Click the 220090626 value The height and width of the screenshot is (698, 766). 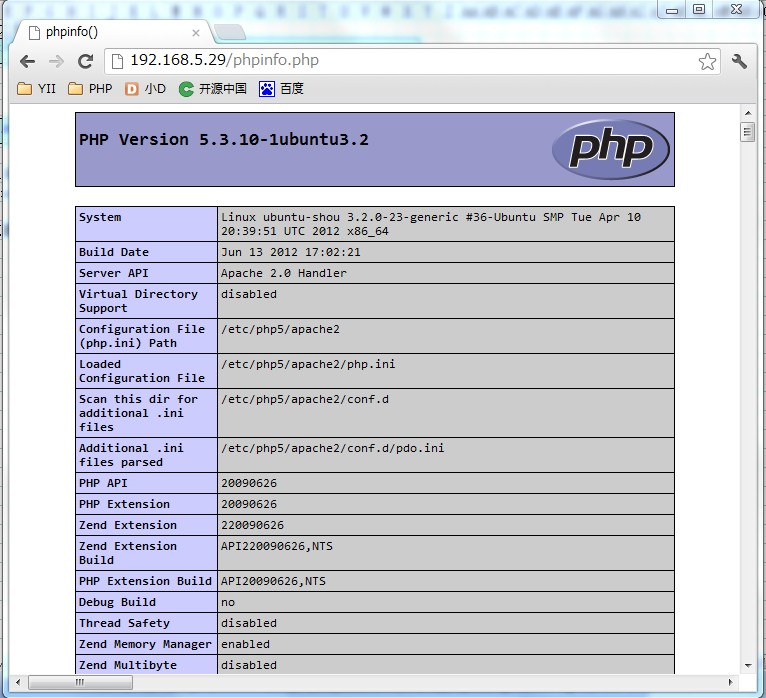pos(252,525)
